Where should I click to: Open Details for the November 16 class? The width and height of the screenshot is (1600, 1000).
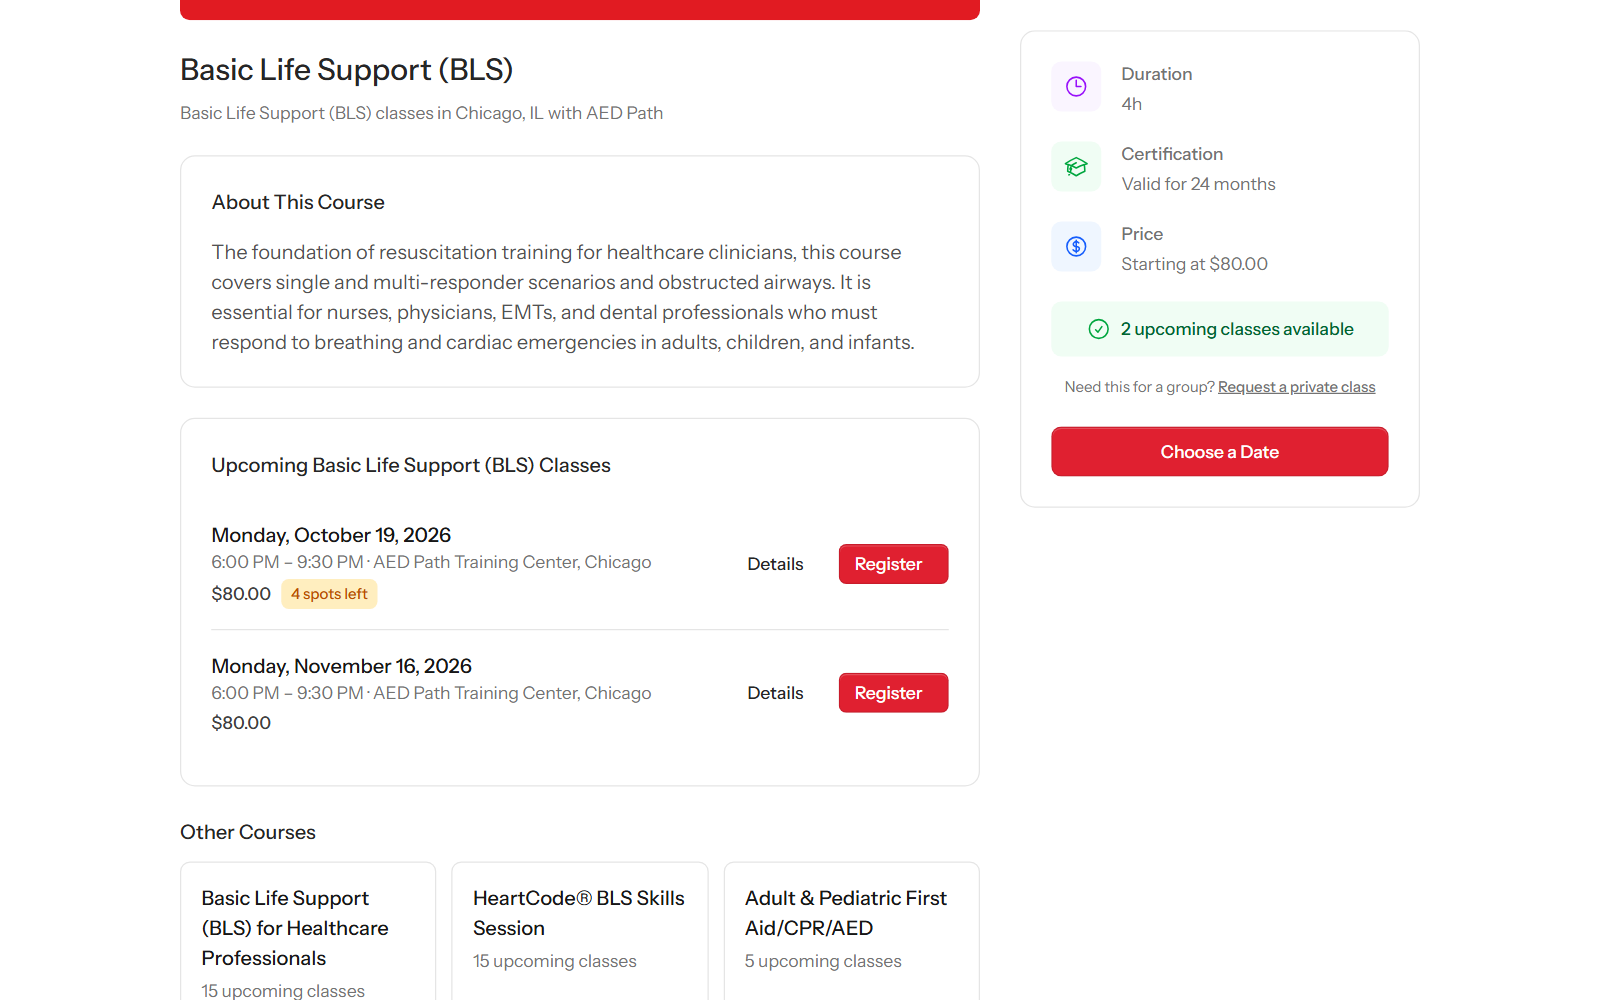[775, 693]
